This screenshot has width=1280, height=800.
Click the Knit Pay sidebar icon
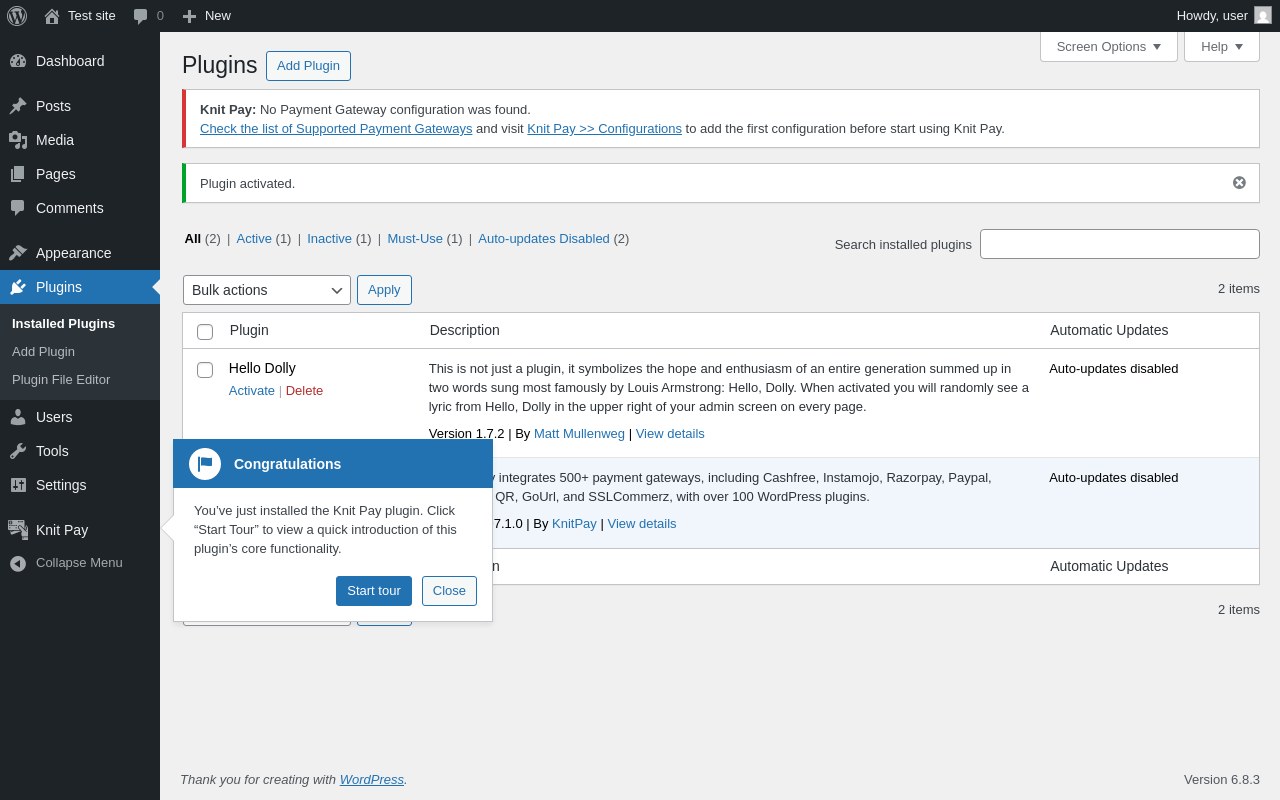click(18, 530)
